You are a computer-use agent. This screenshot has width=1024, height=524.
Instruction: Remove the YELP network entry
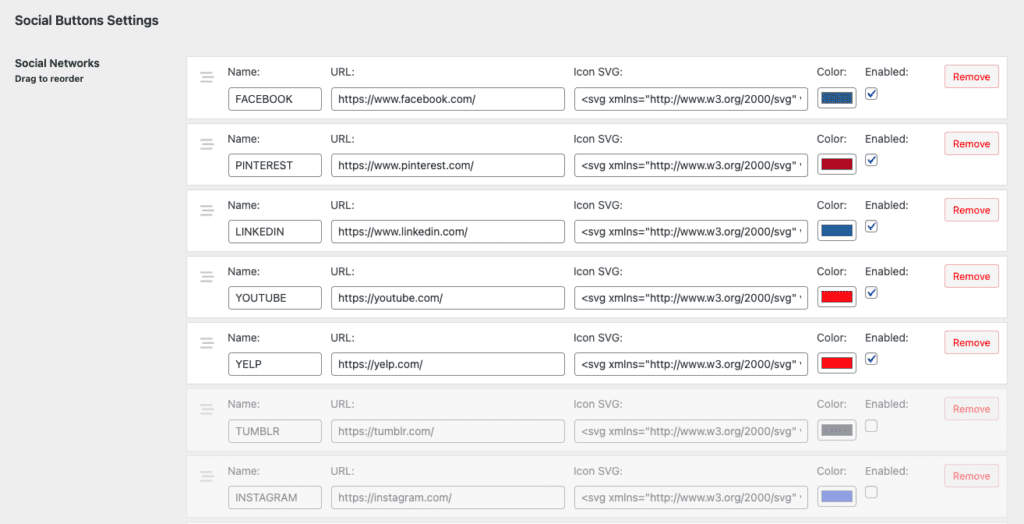971,343
